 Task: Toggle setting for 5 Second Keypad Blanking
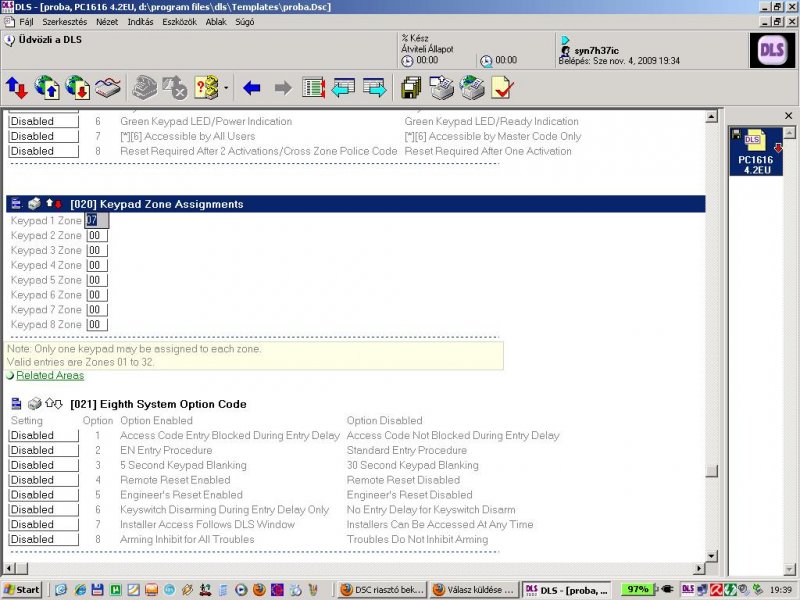[x=44, y=465]
